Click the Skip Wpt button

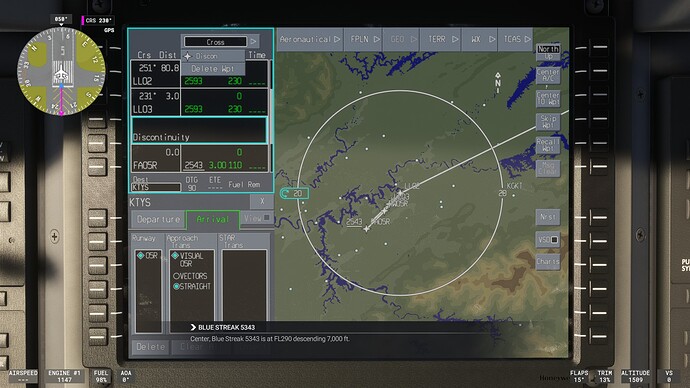548,121
